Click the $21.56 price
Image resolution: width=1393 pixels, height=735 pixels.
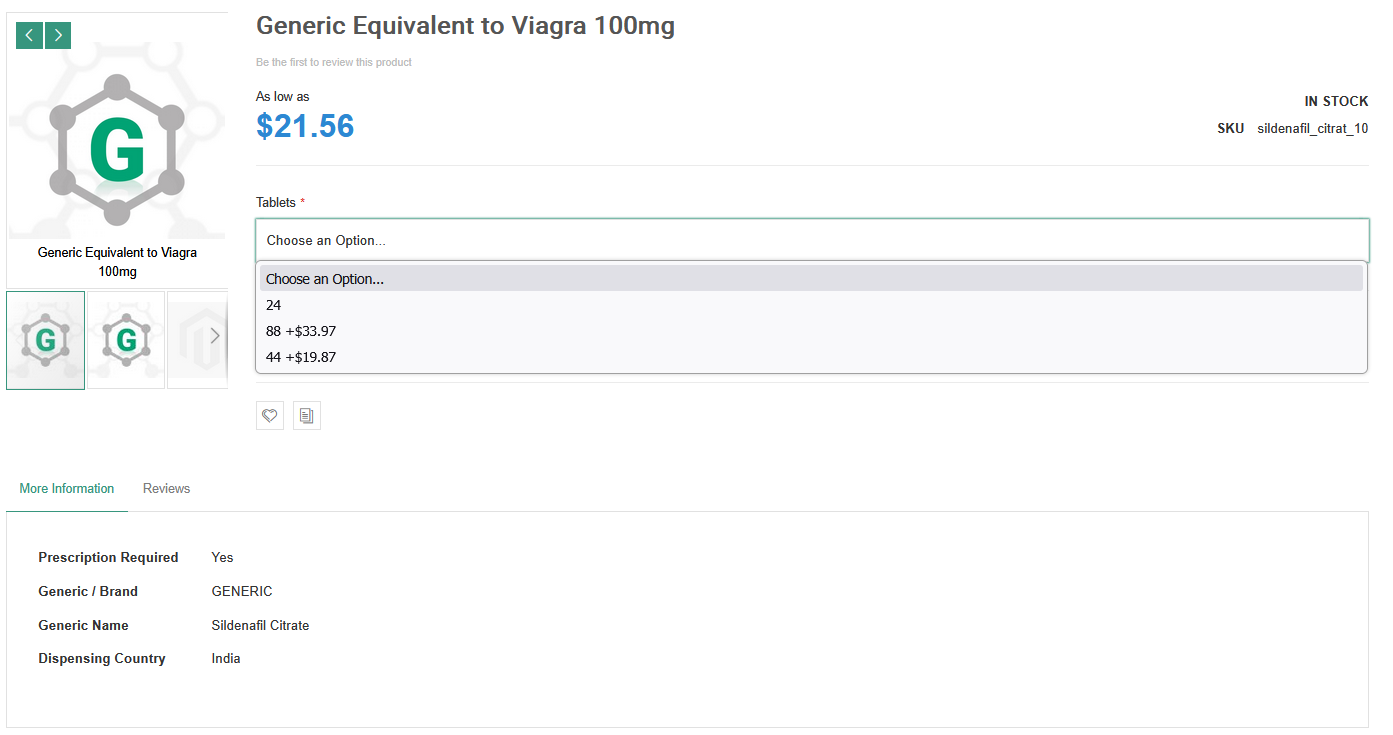[305, 126]
